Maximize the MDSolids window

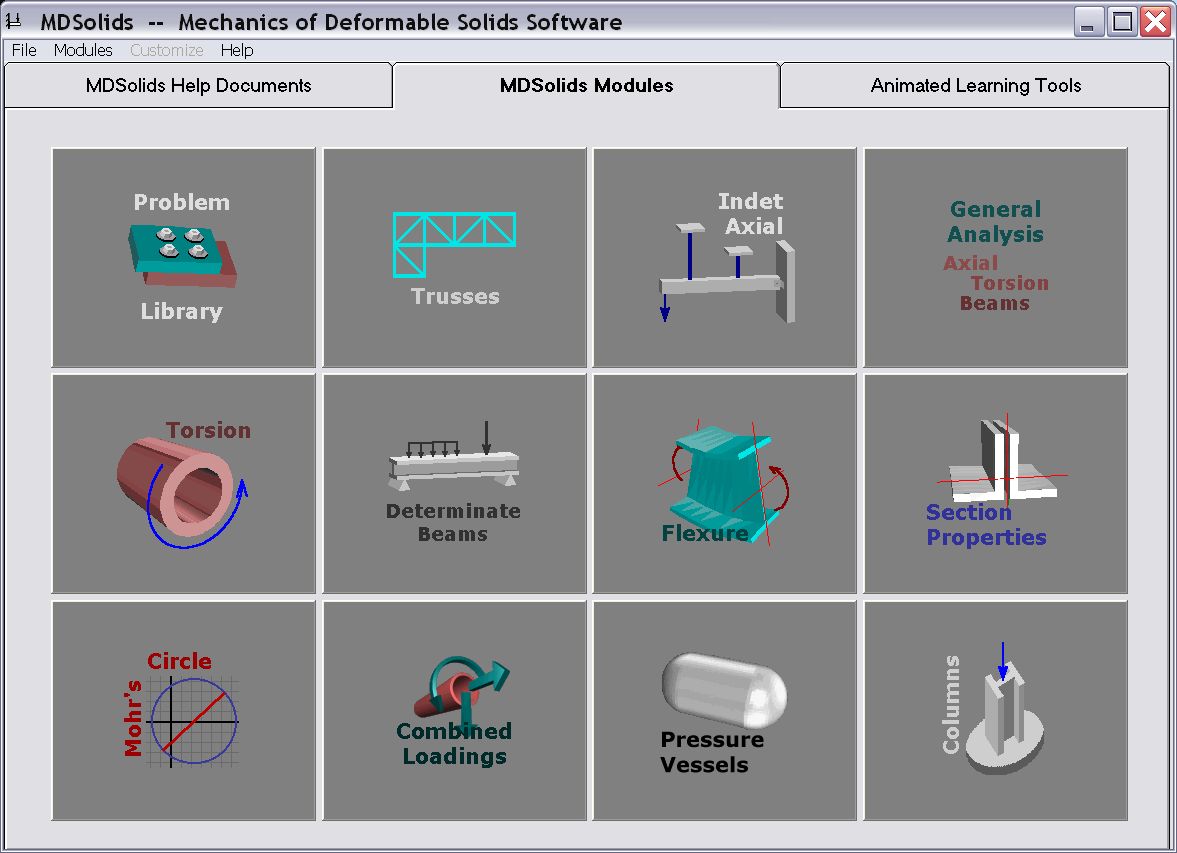pyautogui.click(x=1122, y=21)
